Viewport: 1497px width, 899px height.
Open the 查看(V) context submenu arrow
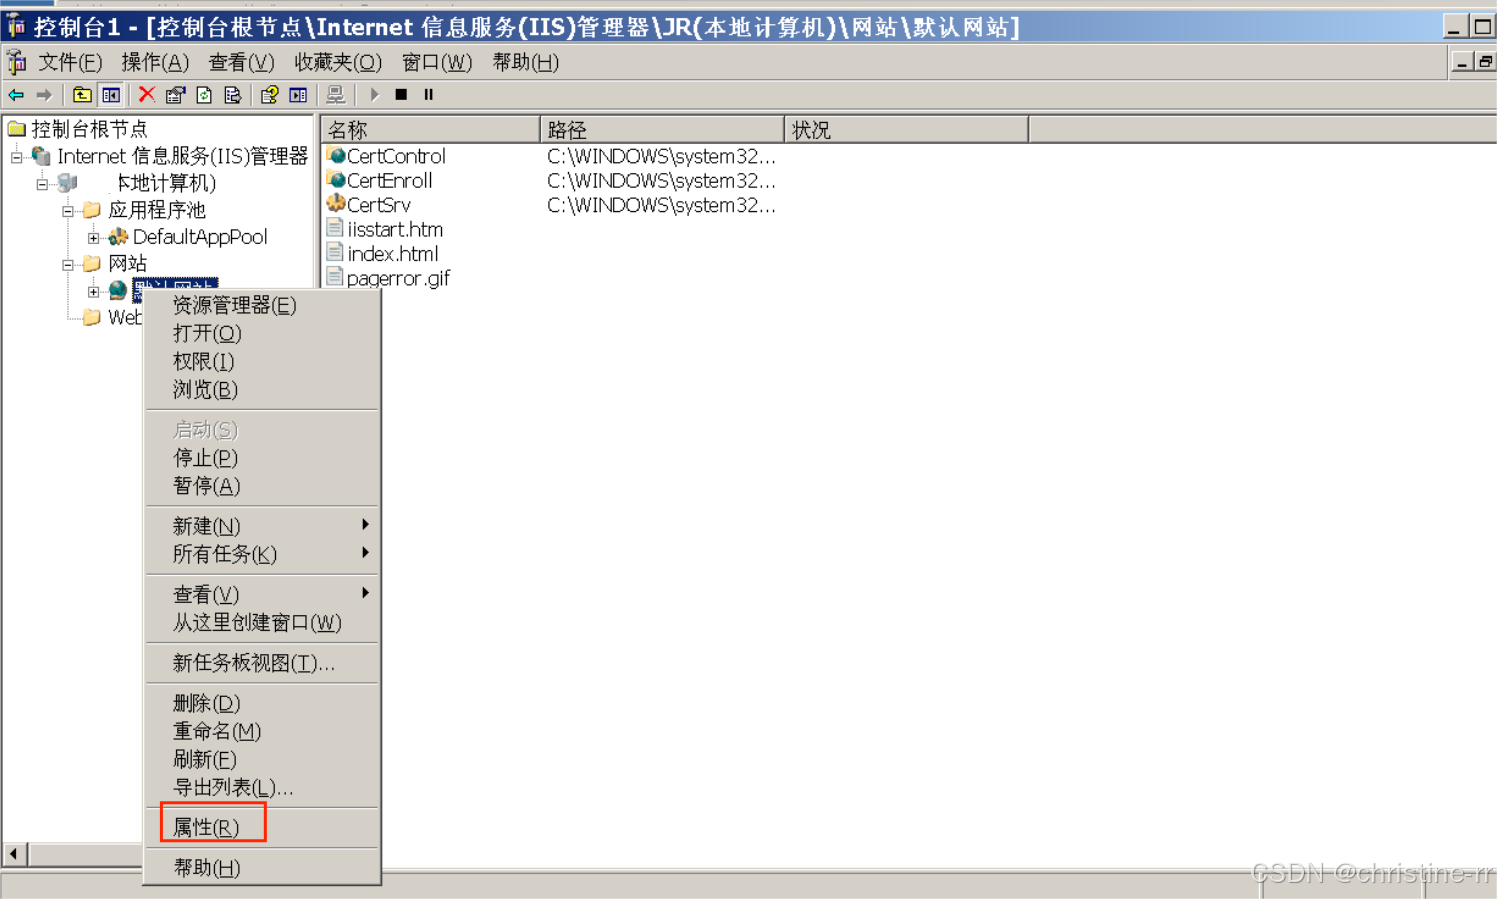pyautogui.click(x=365, y=593)
